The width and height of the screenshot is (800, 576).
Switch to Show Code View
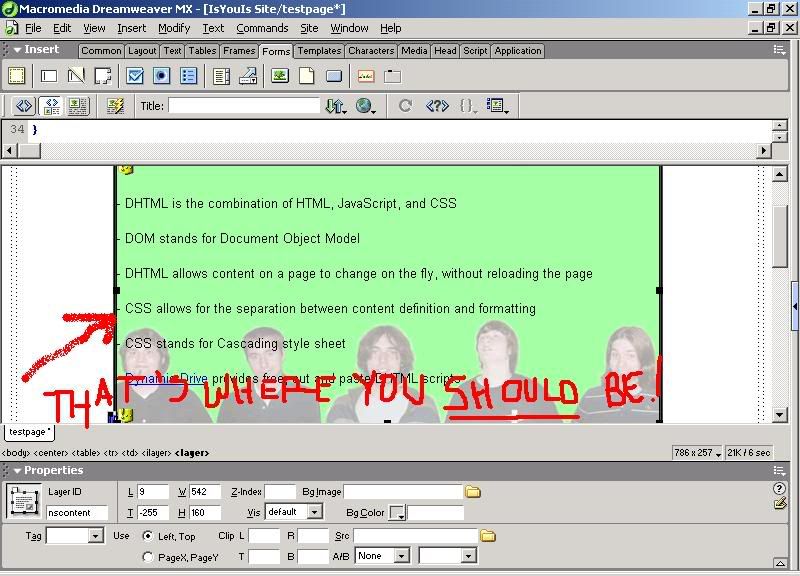pyautogui.click(x=24, y=106)
